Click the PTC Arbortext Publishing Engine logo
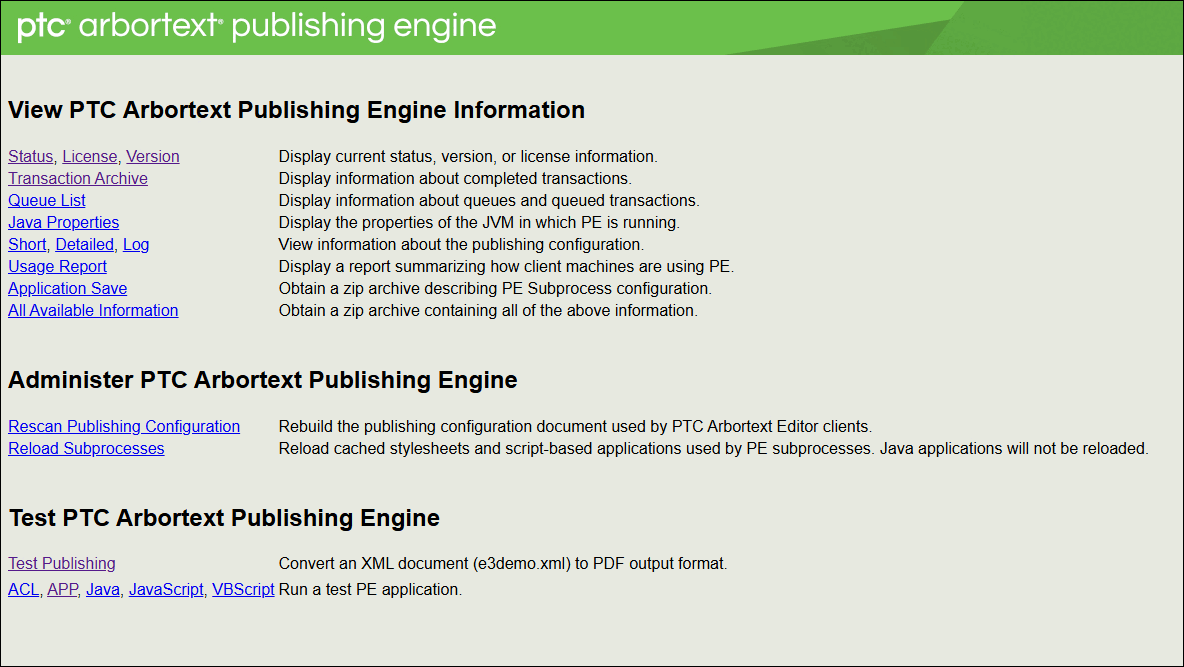 click(x=257, y=26)
